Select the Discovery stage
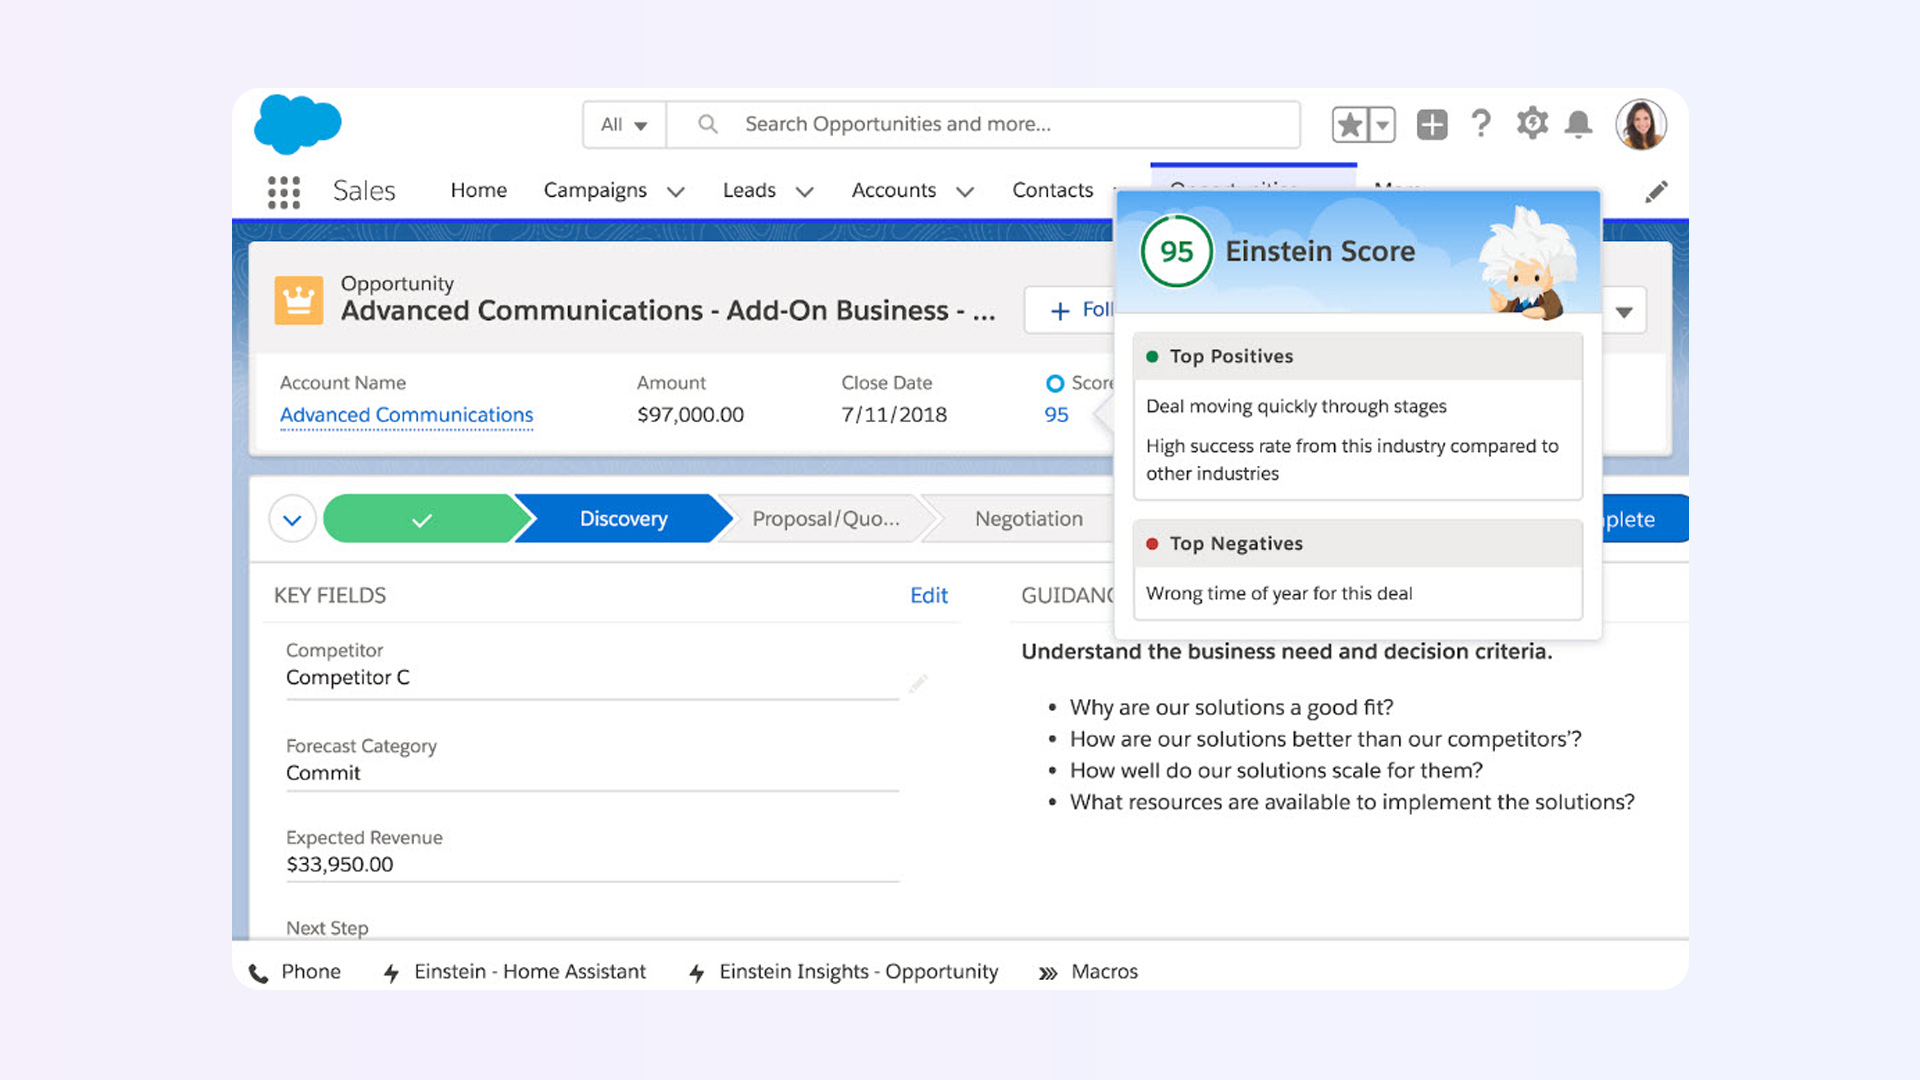 pos(623,519)
